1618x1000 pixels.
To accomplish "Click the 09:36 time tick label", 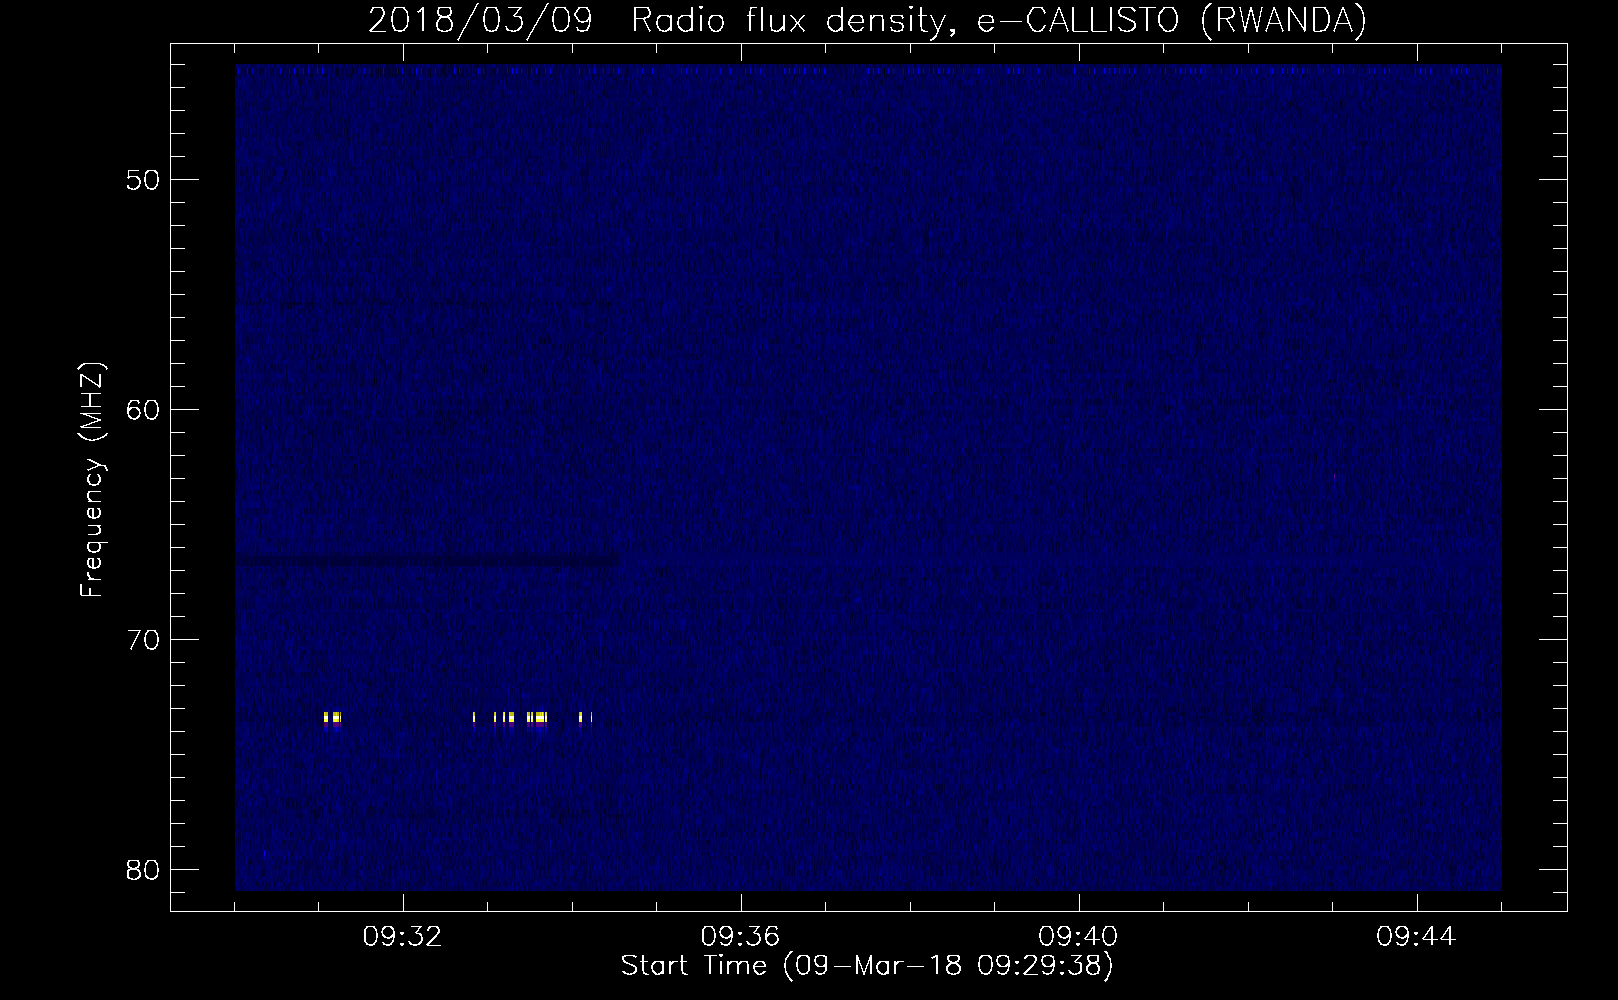I will point(741,937).
